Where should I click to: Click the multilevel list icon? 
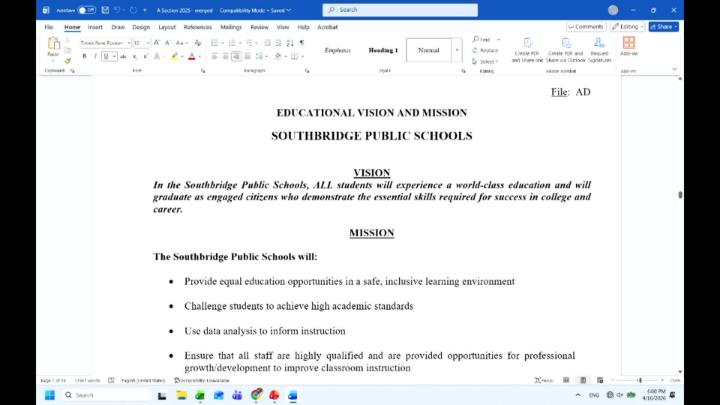[249, 43]
